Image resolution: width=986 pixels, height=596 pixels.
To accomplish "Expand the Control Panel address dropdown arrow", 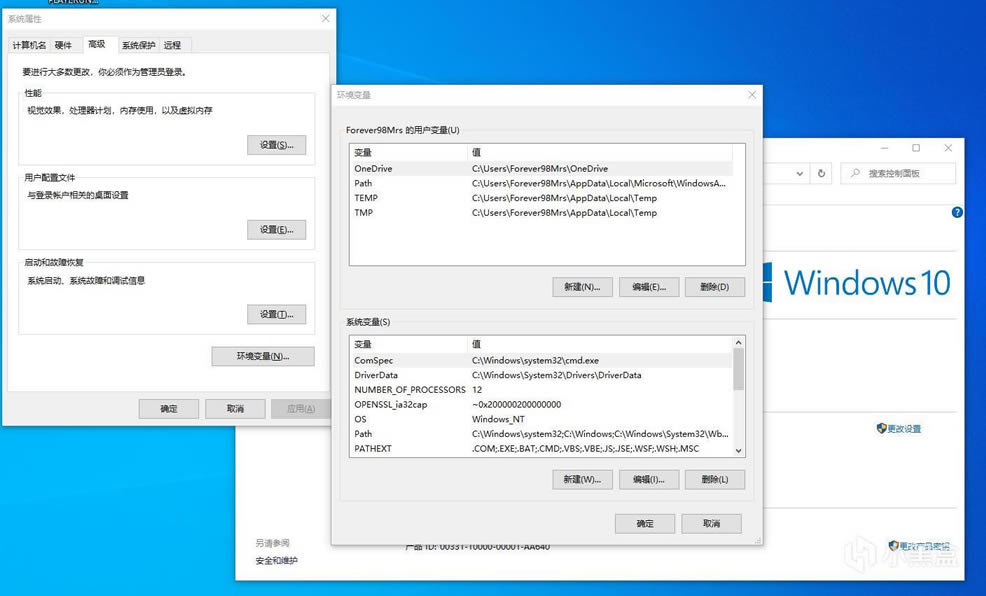I will pyautogui.click(x=799, y=174).
